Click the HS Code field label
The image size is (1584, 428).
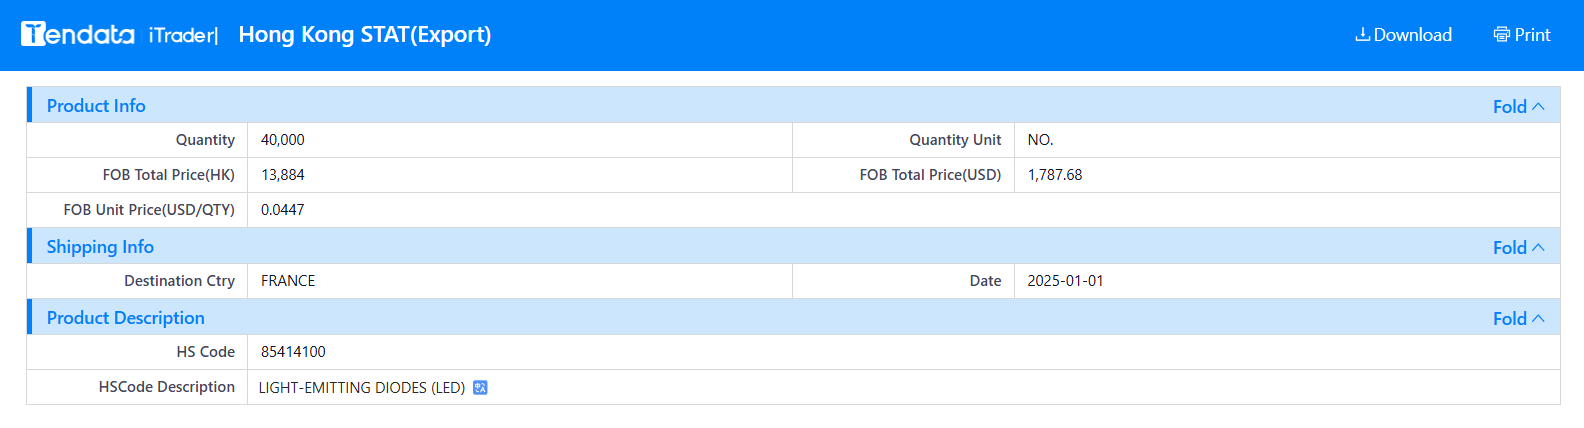click(x=204, y=352)
